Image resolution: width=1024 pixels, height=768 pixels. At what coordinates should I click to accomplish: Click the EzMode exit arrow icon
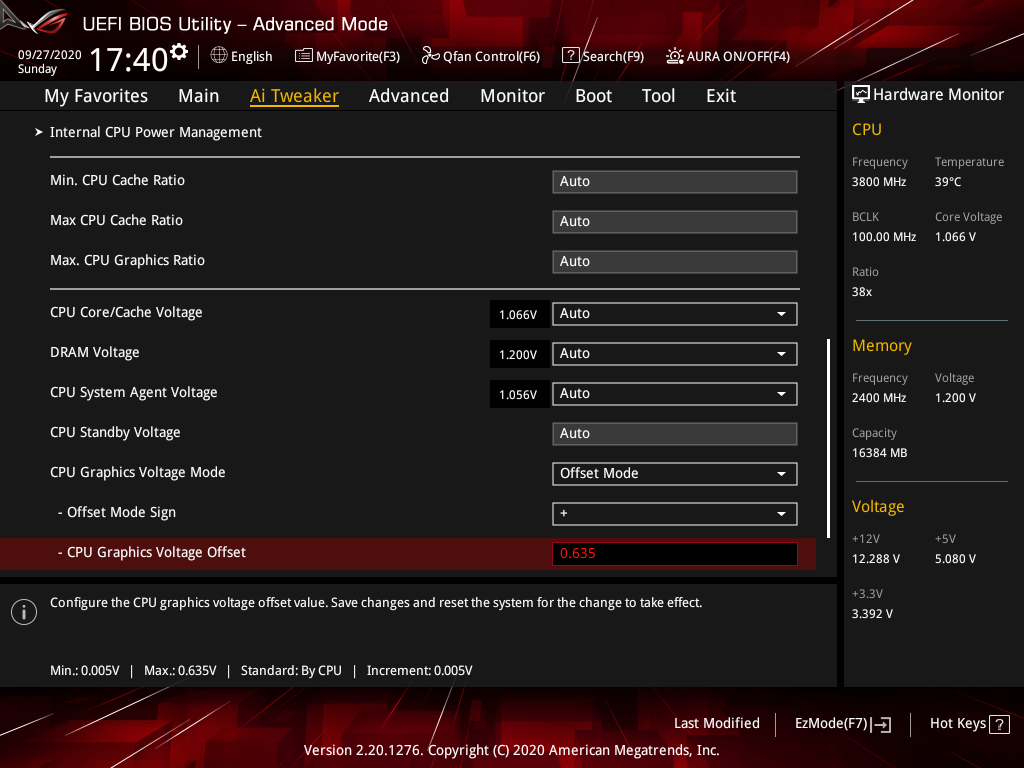pos(882,724)
